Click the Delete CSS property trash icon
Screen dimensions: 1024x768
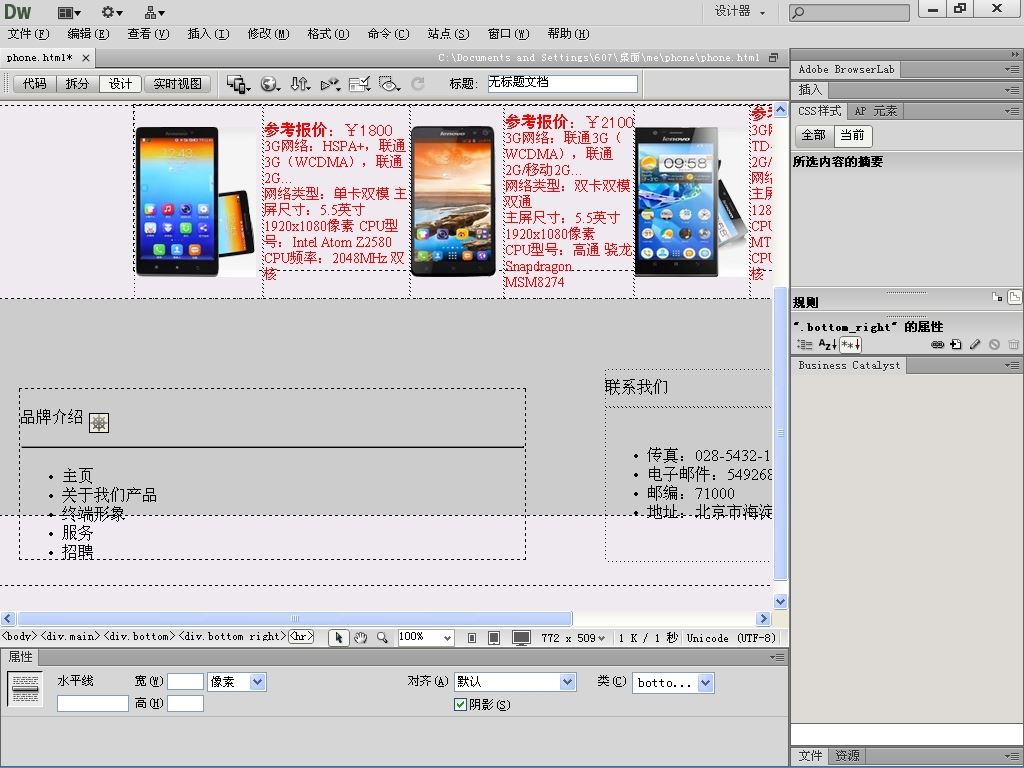[x=1013, y=344]
